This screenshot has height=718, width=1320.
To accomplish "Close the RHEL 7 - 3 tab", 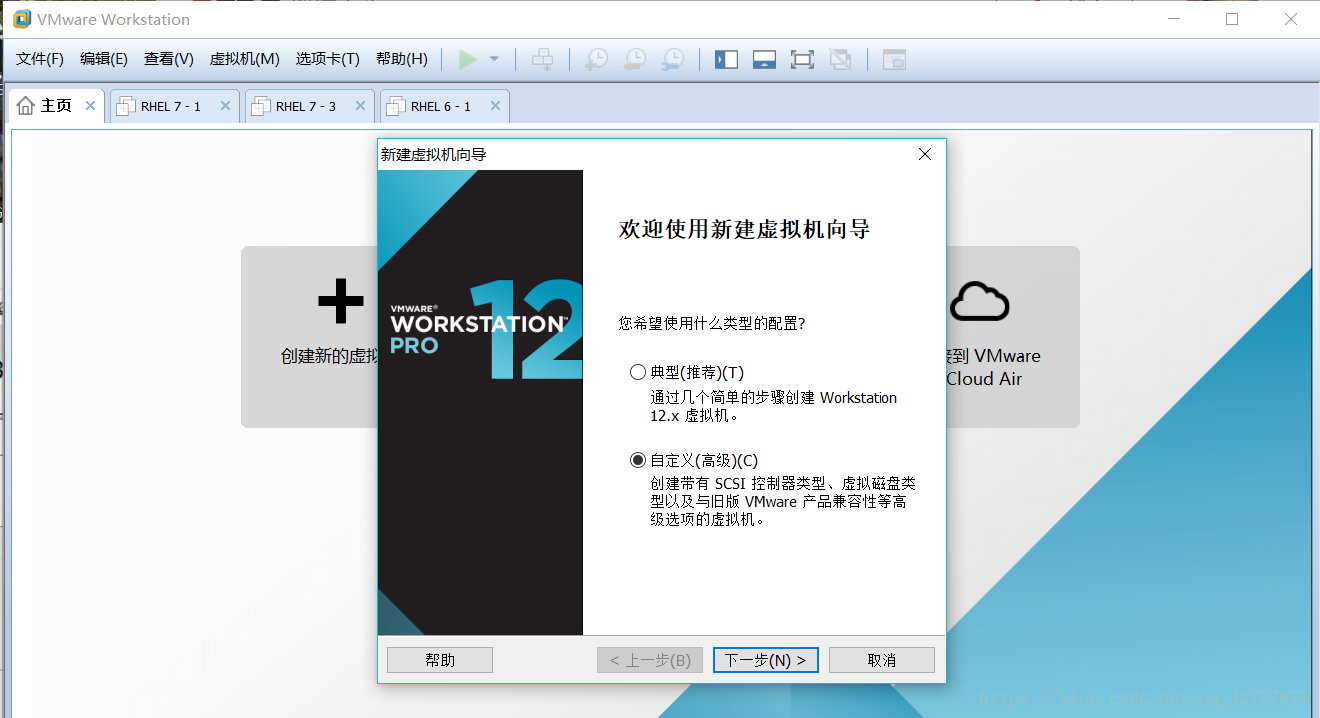I will tap(360, 105).
